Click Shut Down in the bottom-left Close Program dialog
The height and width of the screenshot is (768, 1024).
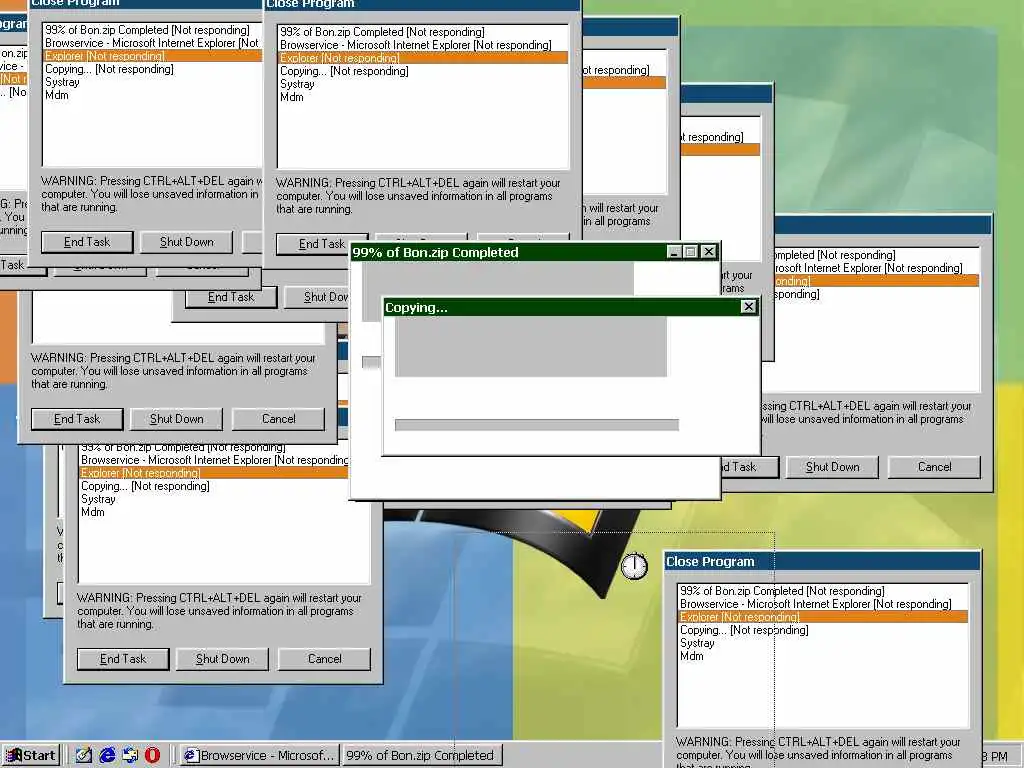[223, 659]
